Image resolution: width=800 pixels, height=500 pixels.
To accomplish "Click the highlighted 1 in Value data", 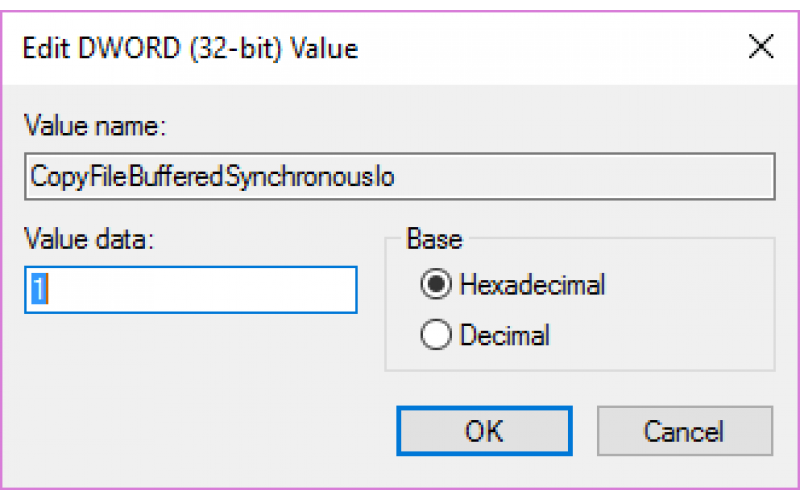I will 39,289.
